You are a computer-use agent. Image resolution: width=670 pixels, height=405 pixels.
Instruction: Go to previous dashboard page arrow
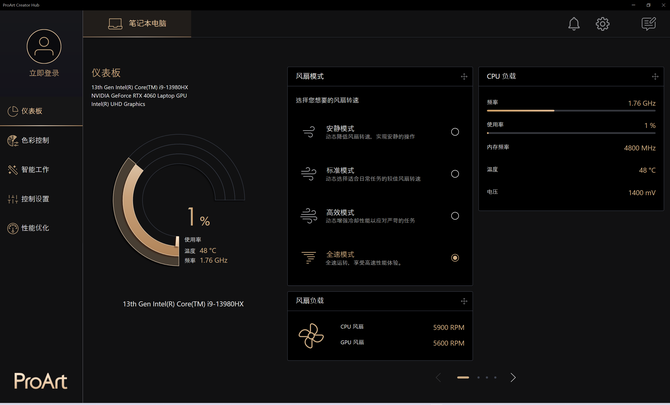438,377
